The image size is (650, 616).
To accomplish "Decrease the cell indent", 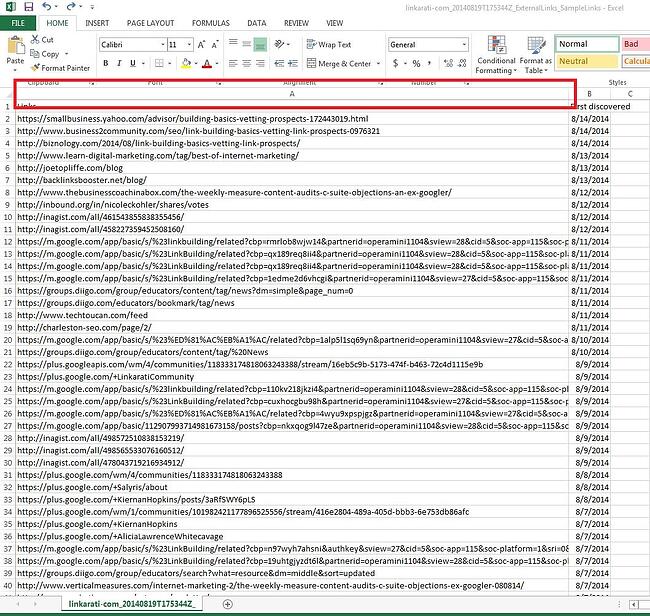I will tap(279, 63).
